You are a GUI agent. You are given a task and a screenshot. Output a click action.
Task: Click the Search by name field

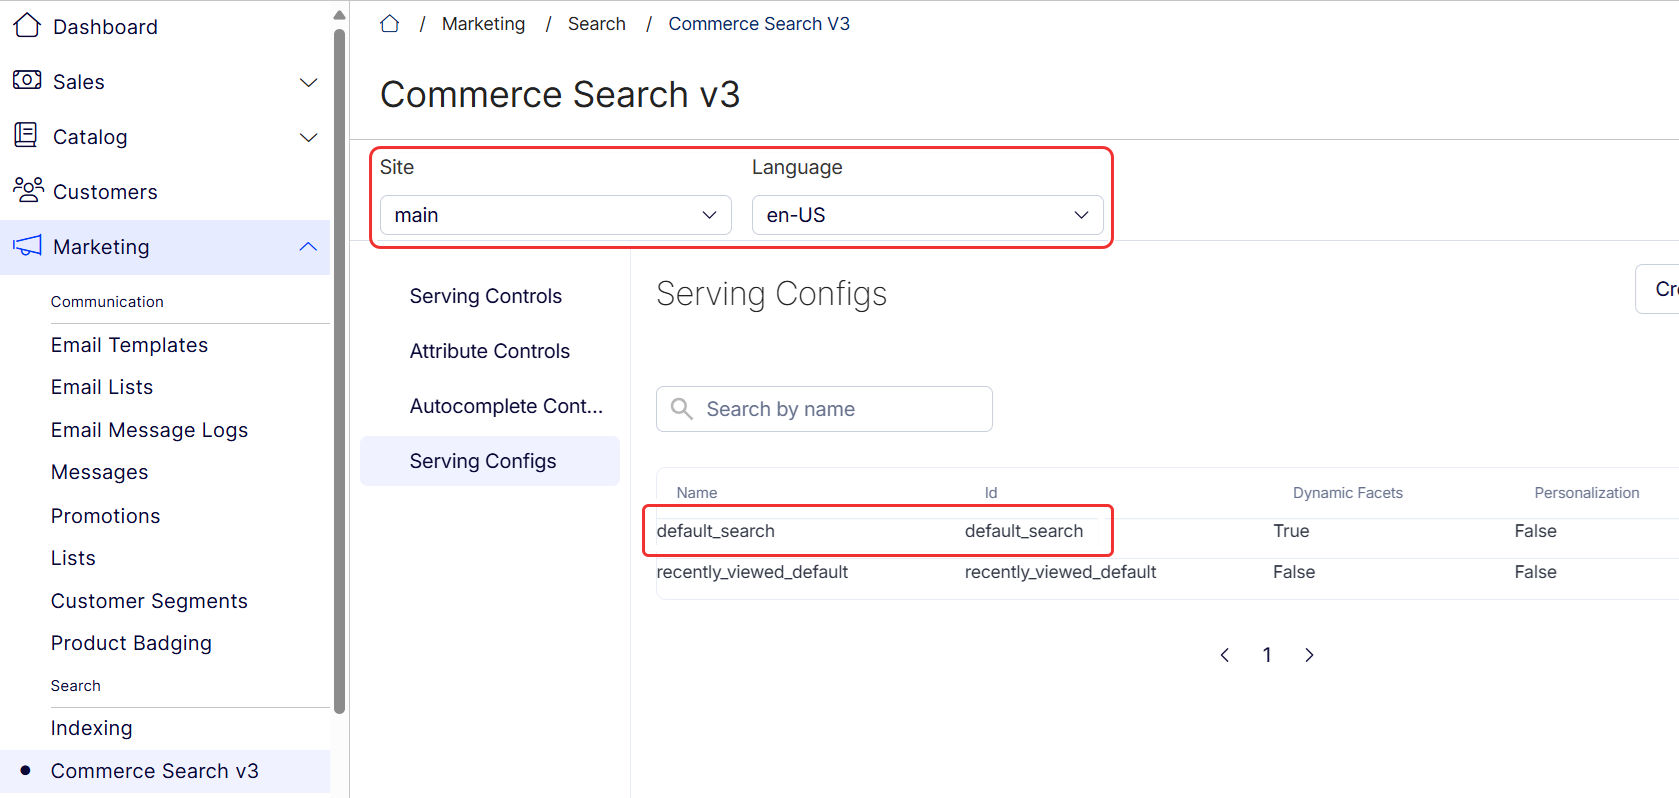click(x=840, y=409)
